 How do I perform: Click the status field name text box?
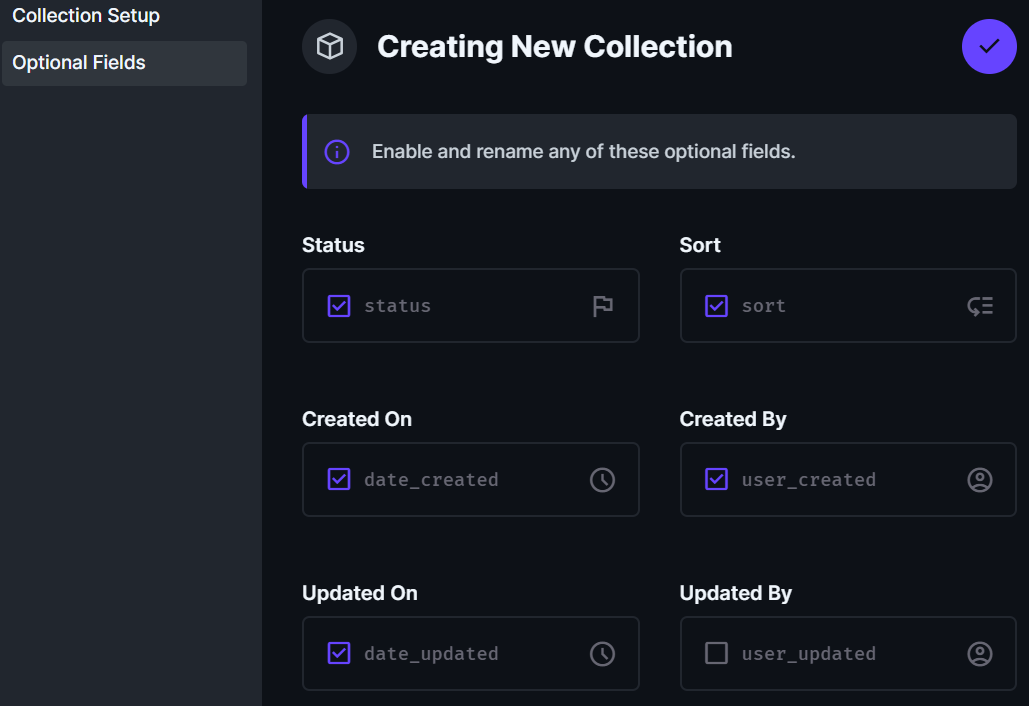point(460,306)
